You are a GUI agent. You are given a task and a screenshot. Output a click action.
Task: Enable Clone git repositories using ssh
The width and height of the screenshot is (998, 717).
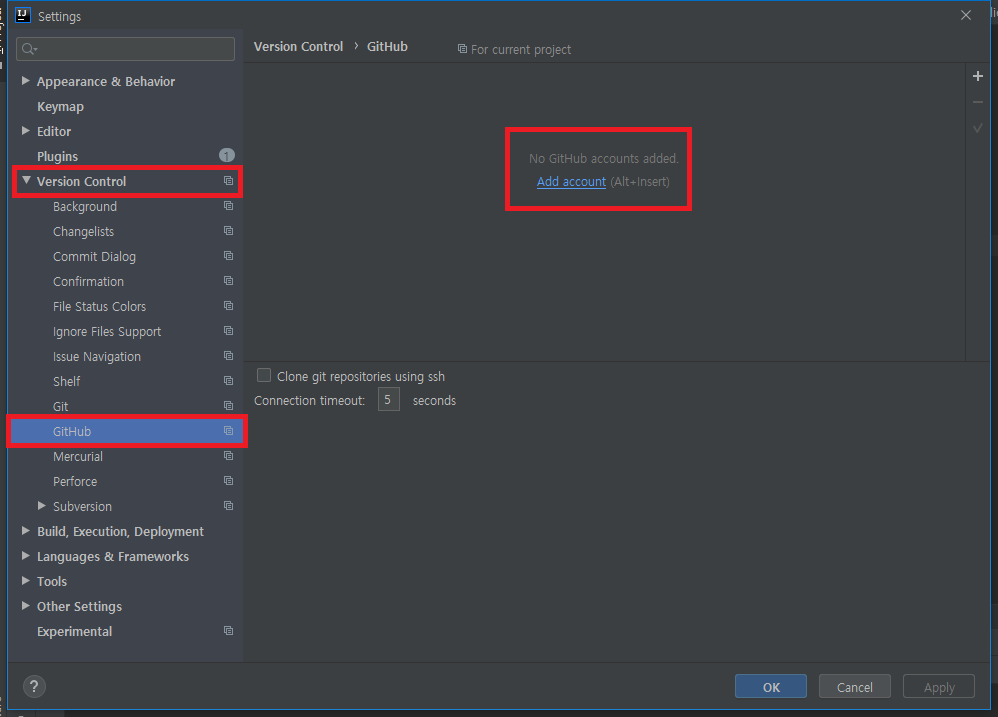(x=264, y=375)
